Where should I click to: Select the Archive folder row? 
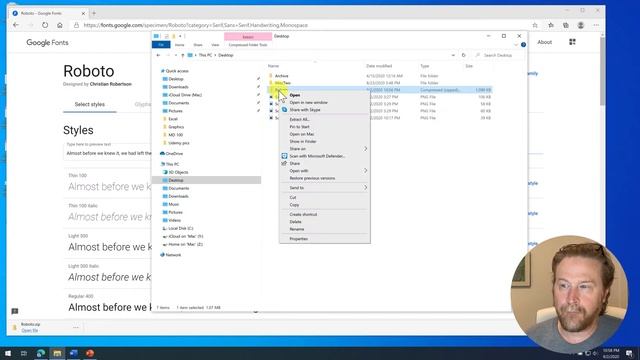[380, 76]
